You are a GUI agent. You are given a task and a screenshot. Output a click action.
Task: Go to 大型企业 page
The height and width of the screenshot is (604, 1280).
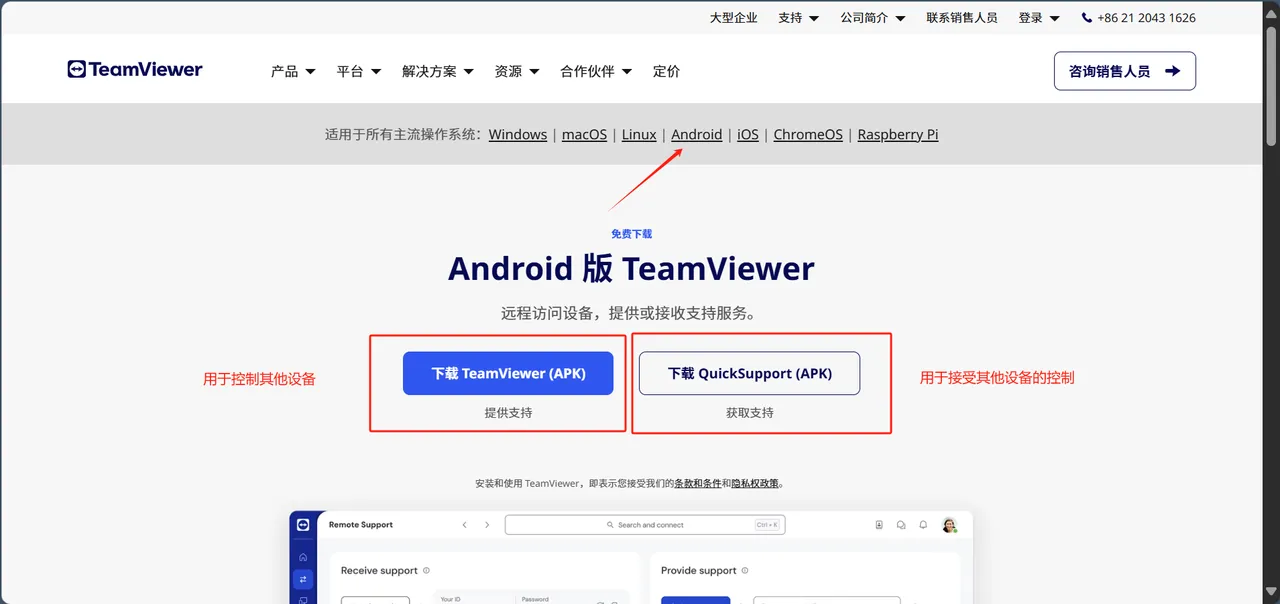coord(734,18)
